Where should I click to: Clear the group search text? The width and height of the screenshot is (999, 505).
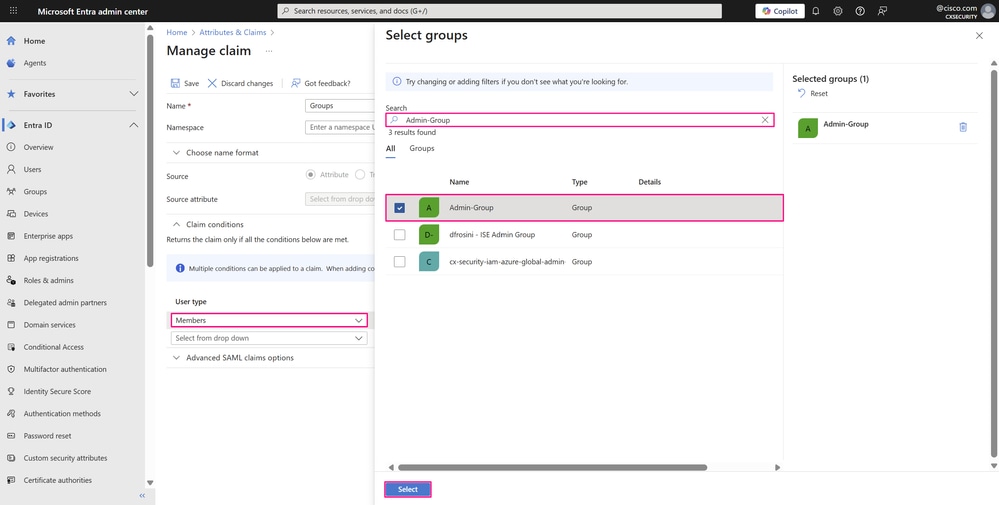click(765, 120)
